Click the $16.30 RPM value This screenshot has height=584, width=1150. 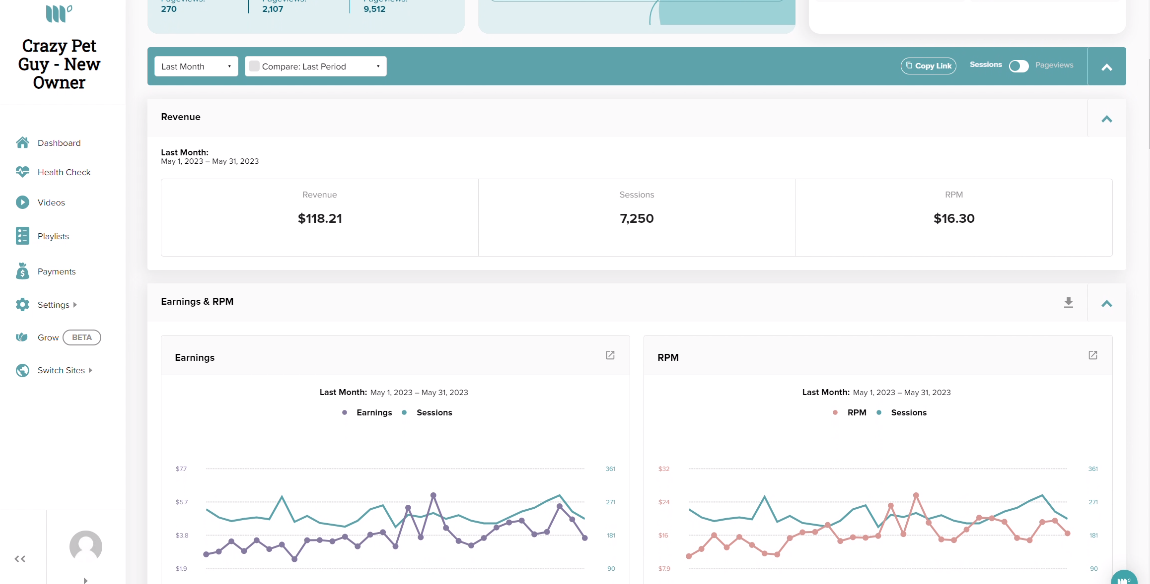(953, 219)
